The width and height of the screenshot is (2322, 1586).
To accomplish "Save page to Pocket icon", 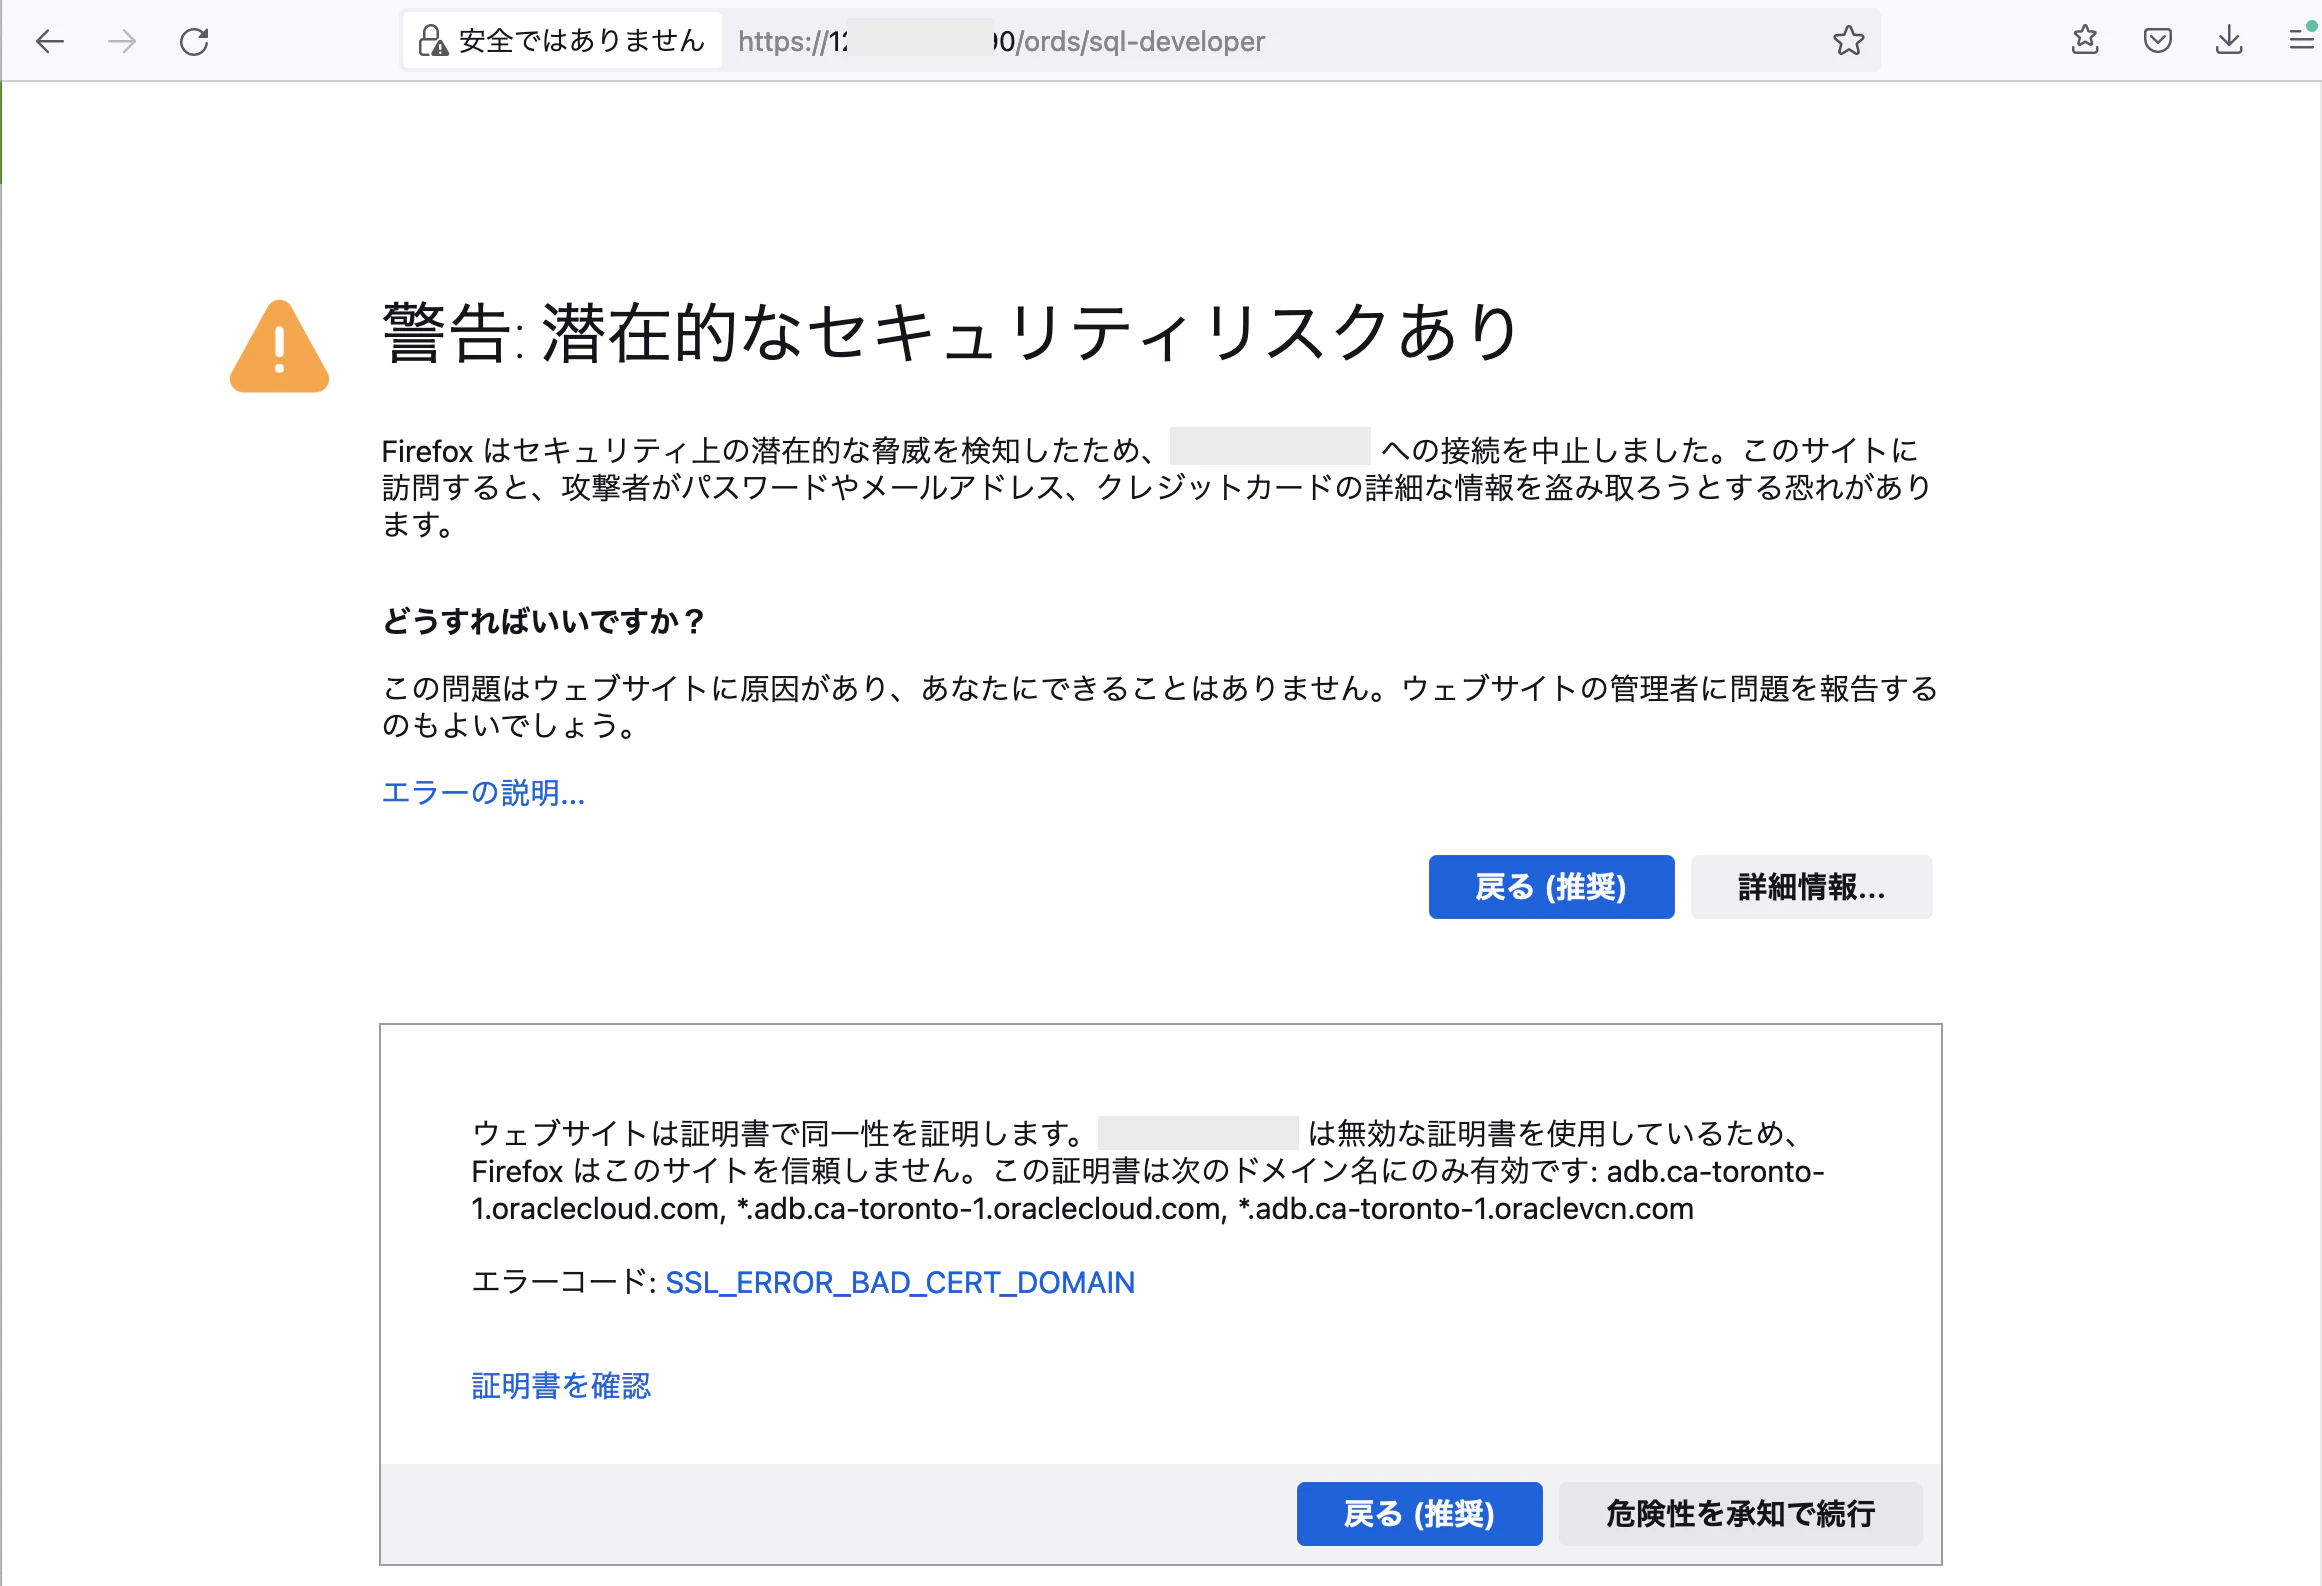I will tap(2157, 40).
